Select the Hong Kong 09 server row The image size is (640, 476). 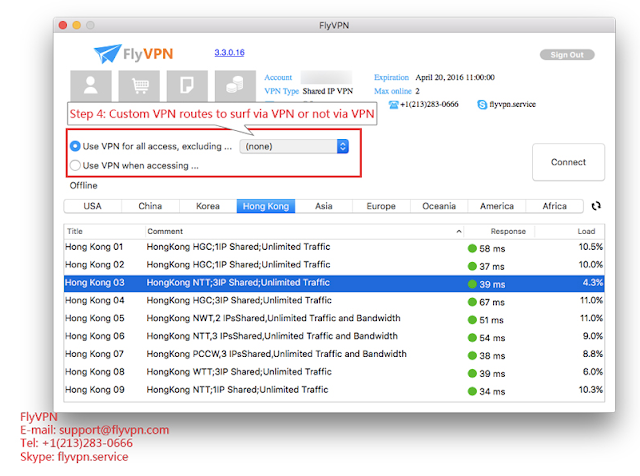click(x=334, y=390)
